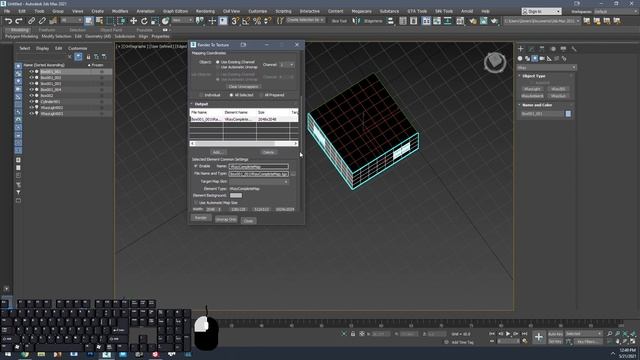Select the Individual radio option
Viewport: 640px width, 360px height.
[201, 95]
